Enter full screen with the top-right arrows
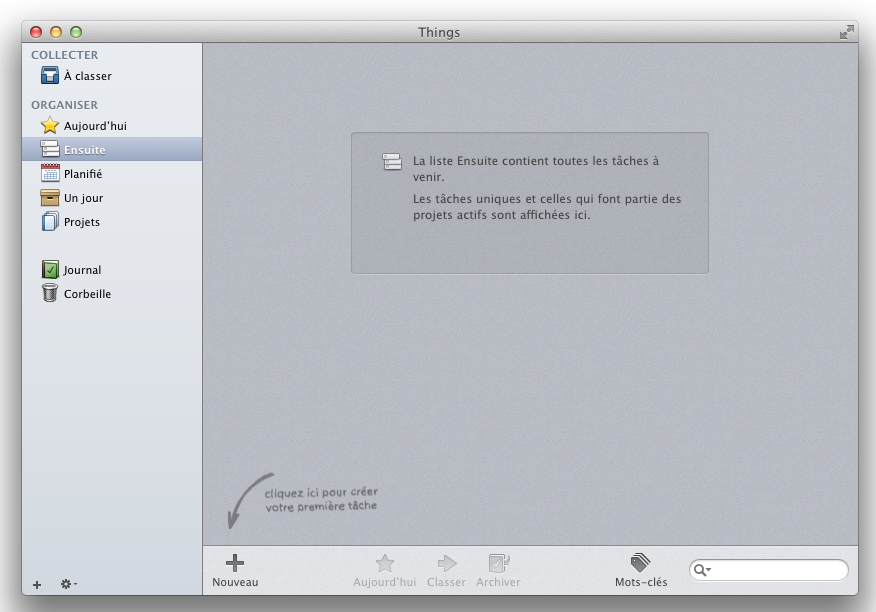 [x=847, y=32]
